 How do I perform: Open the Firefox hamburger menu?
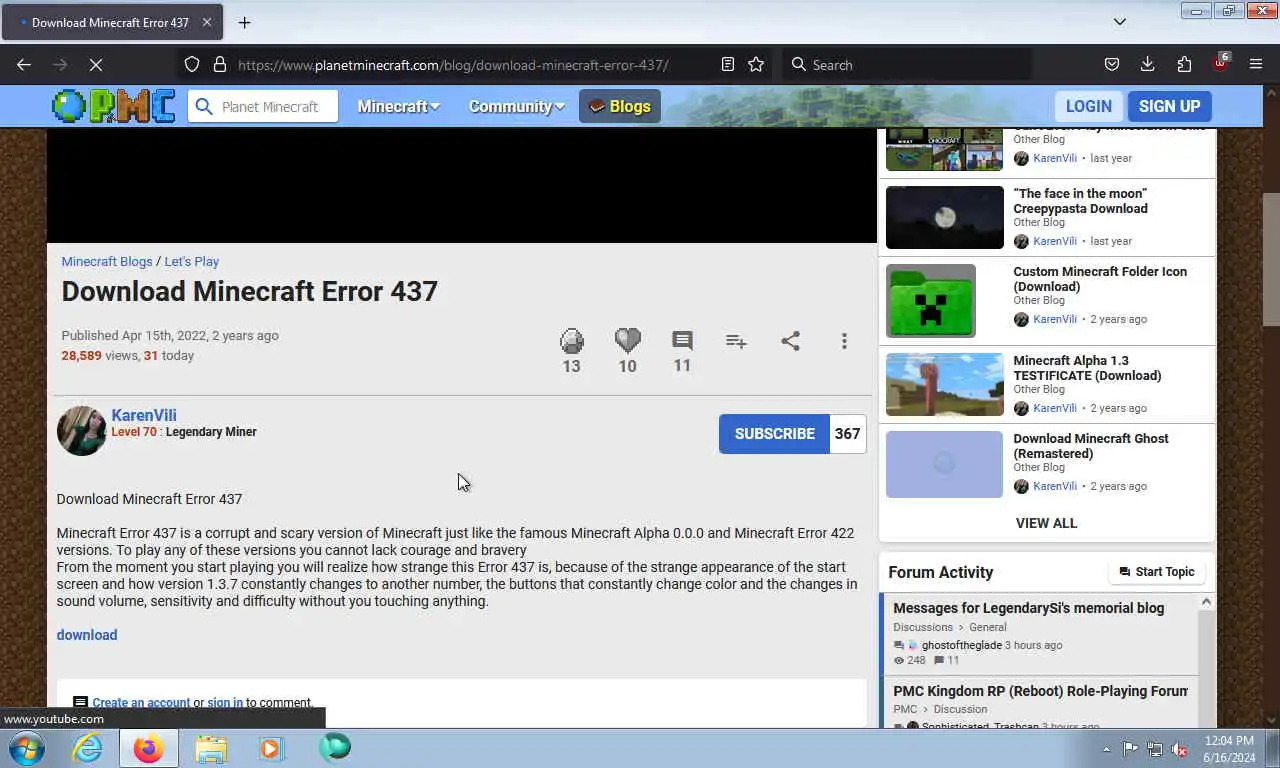tap(1256, 64)
